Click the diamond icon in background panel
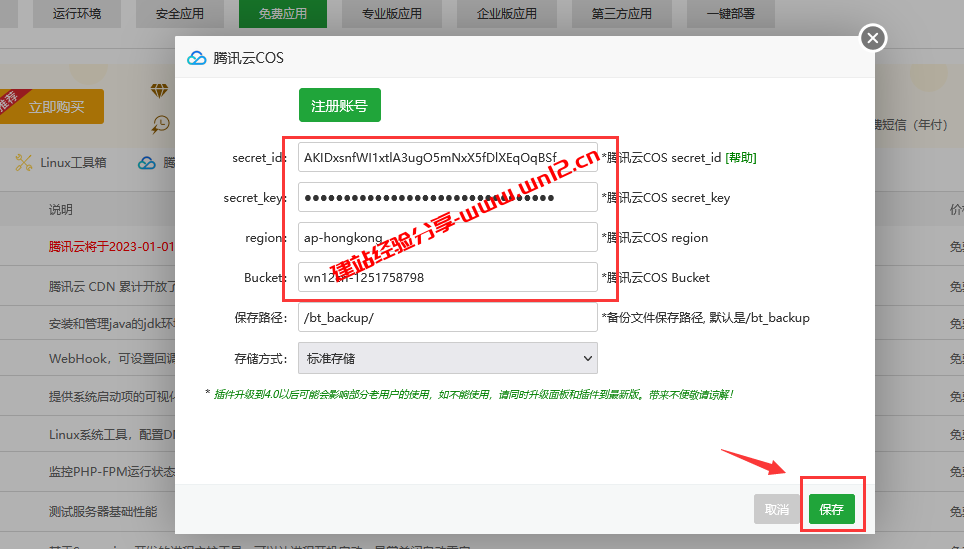Viewport: 964px width, 549px height. click(159, 91)
